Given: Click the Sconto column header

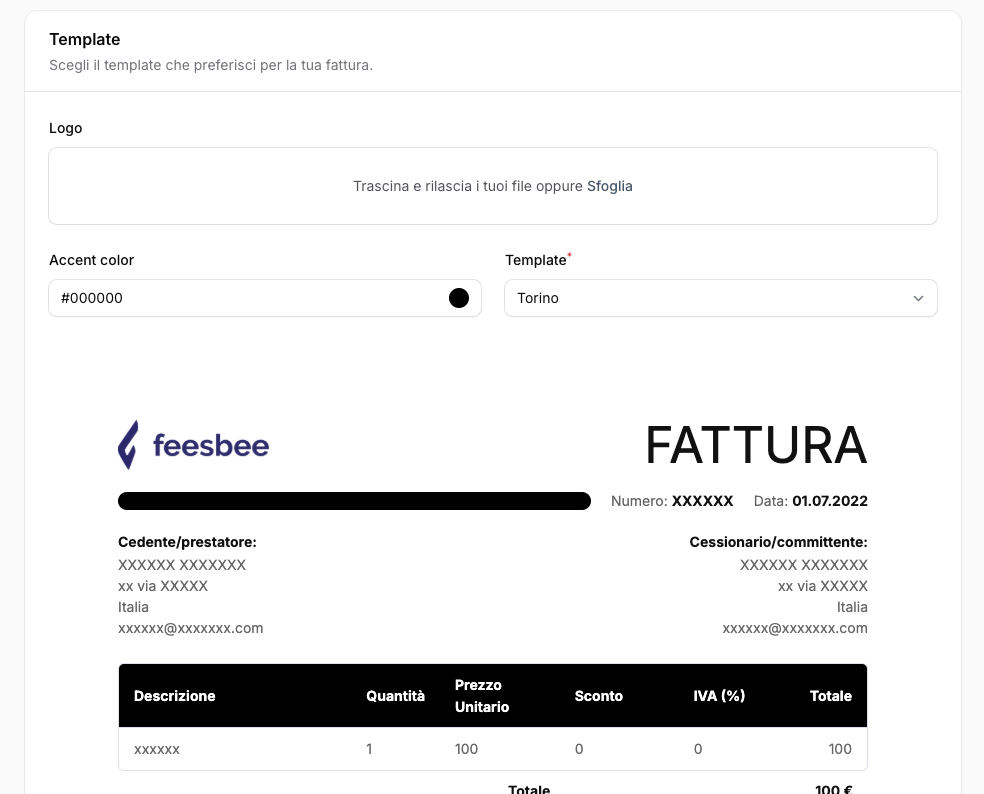Looking at the screenshot, I should point(598,696).
